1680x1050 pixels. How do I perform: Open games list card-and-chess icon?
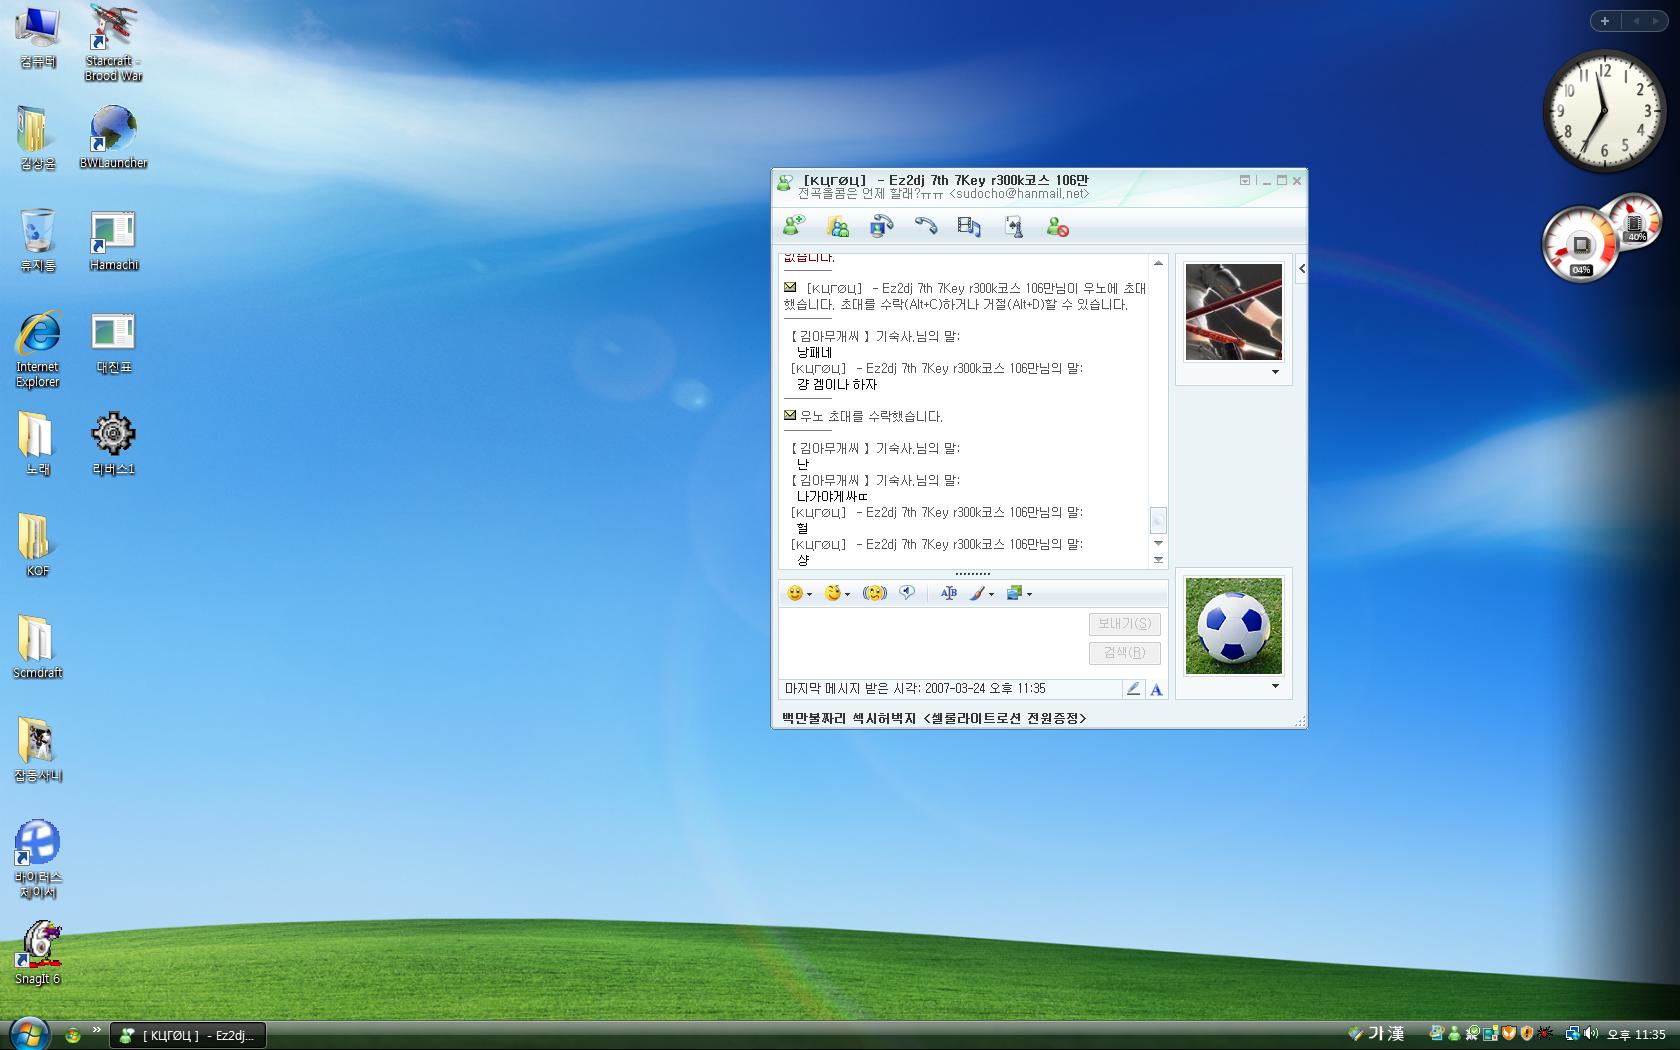[x=1013, y=227]
